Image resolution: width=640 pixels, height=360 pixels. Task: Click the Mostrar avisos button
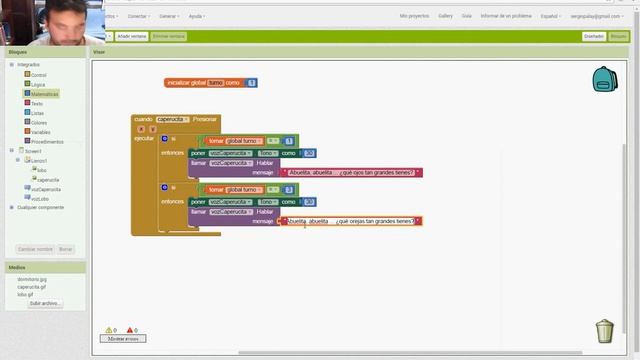click(x=123, y=338)
